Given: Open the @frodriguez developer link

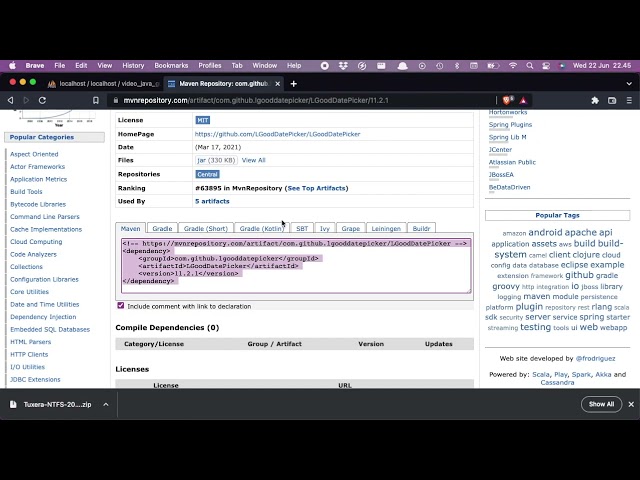Looking at the screenshot, I should click(x=595, y=358).
